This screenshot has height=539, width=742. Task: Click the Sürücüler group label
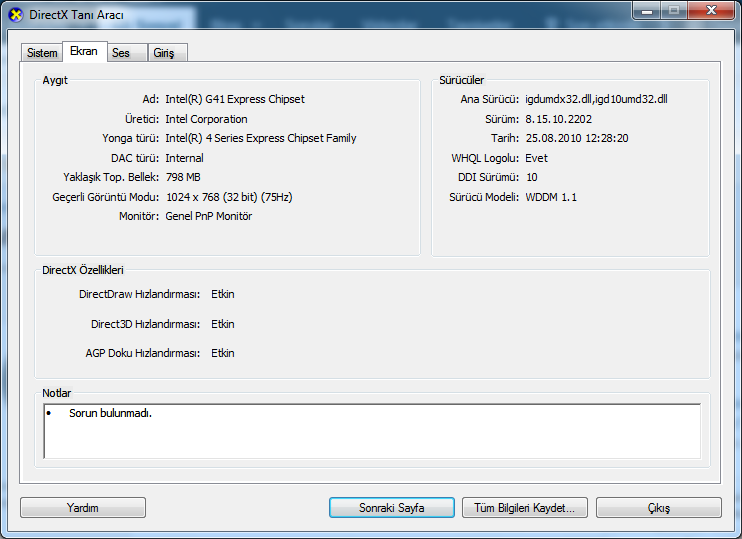[461, 80]
